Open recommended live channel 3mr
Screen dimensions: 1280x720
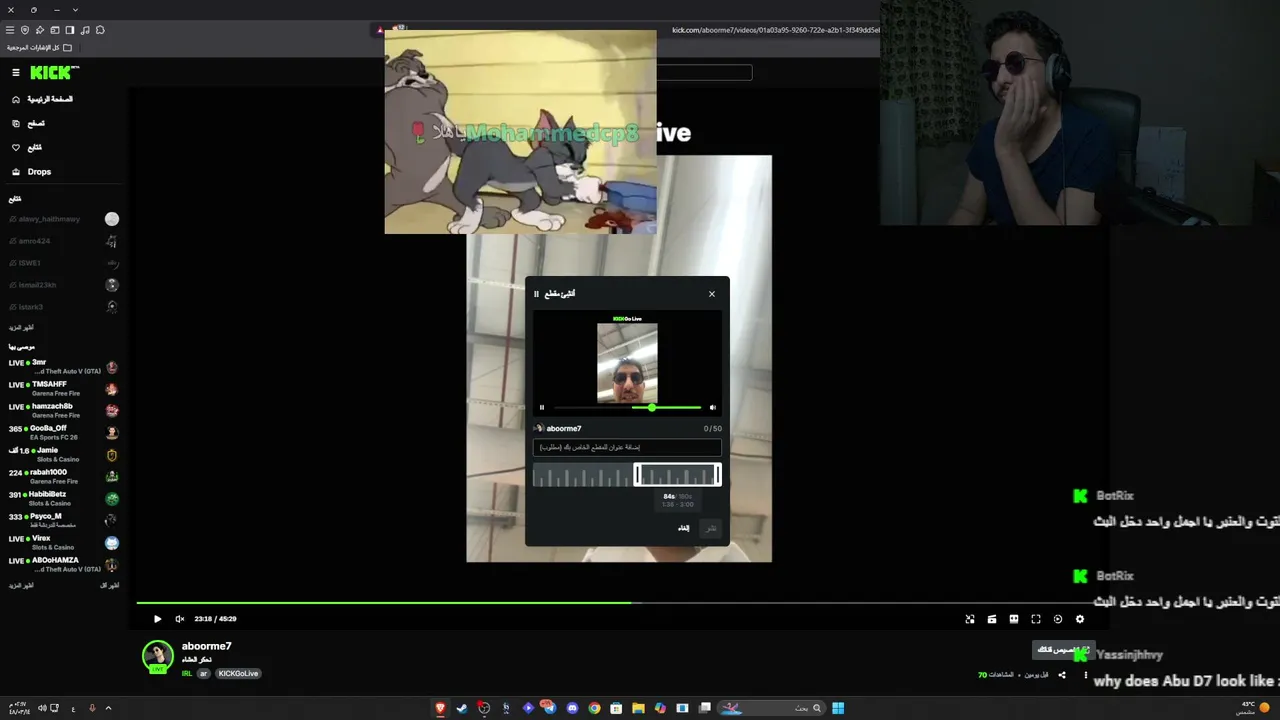[63, 366]
